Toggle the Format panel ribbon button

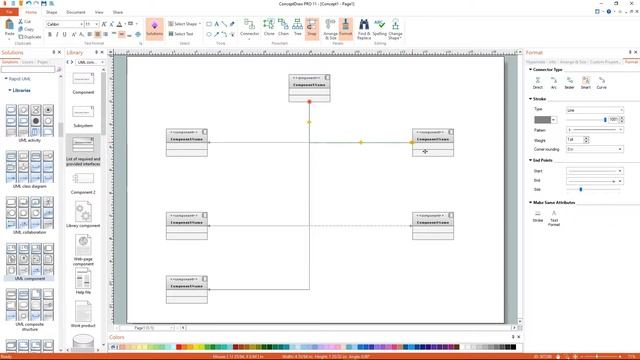[345, 28]
